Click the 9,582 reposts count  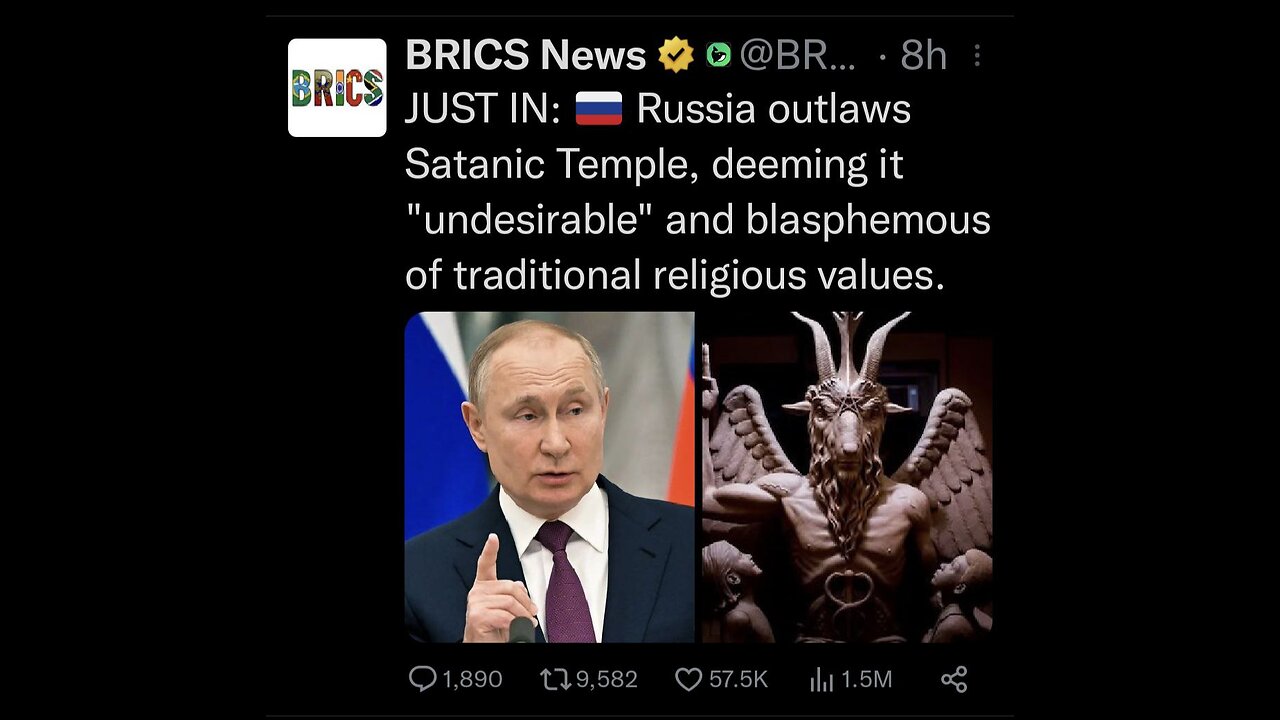606,680
